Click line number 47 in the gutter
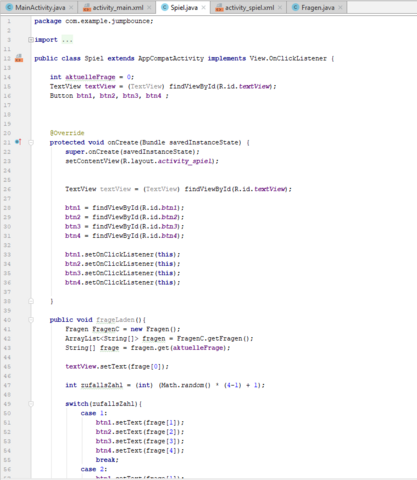417x480 pixels. (x=7, y=385)
